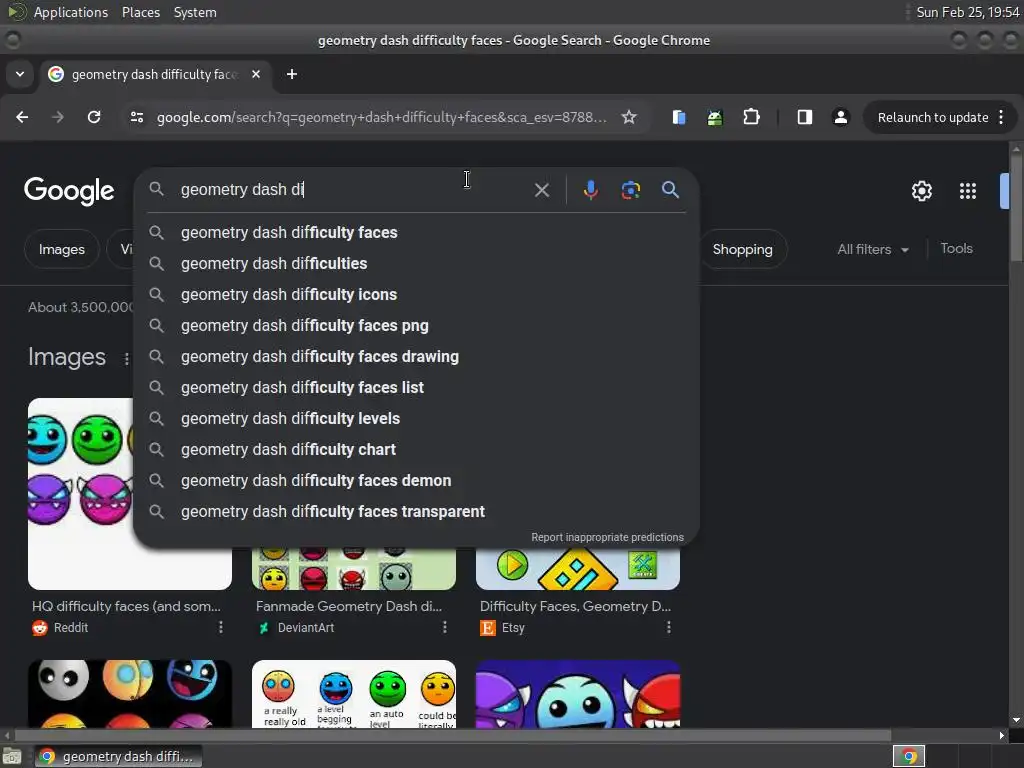1024x768 pixels.
Task: Clear the search box with the X
Action: click(x=541, y=190)
